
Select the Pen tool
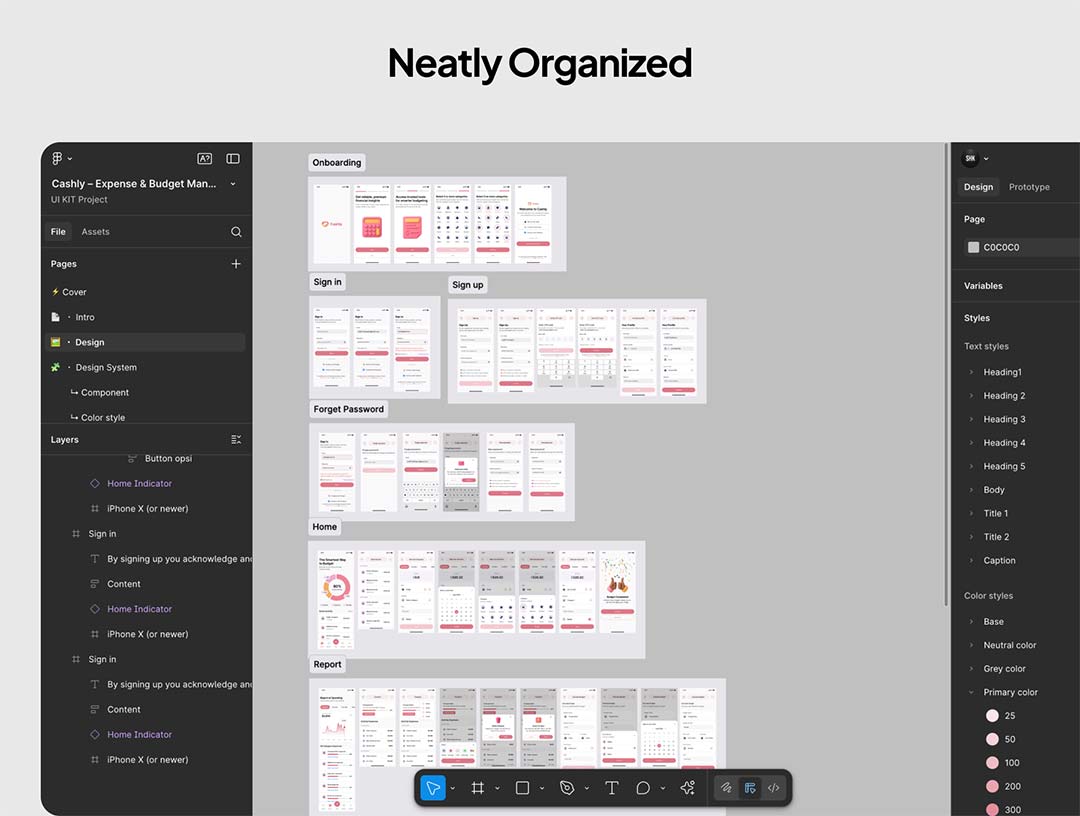567,788
